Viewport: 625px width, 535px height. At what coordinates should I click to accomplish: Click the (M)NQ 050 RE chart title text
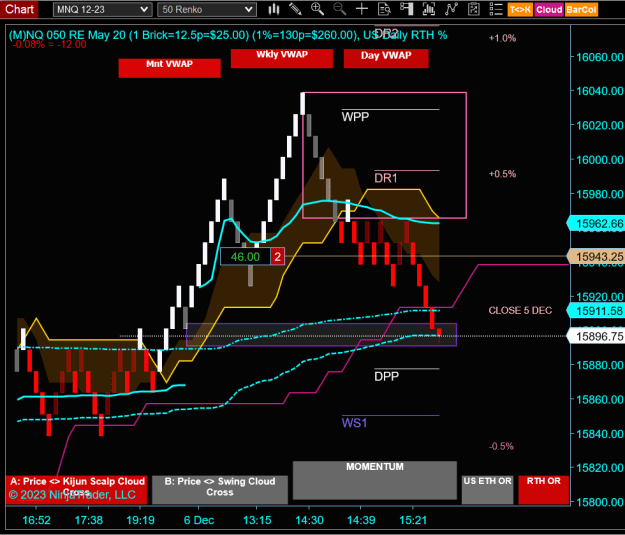click(x=228, y=35)
